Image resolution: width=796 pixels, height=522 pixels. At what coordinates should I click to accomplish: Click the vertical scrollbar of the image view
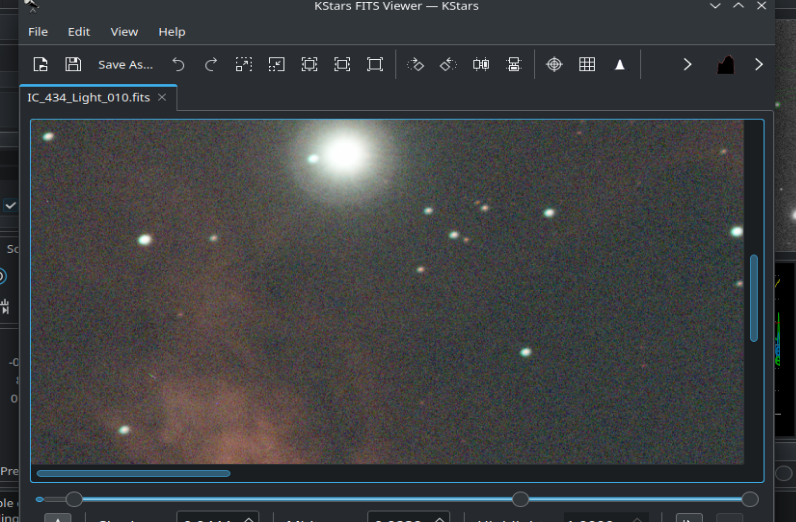754,298
